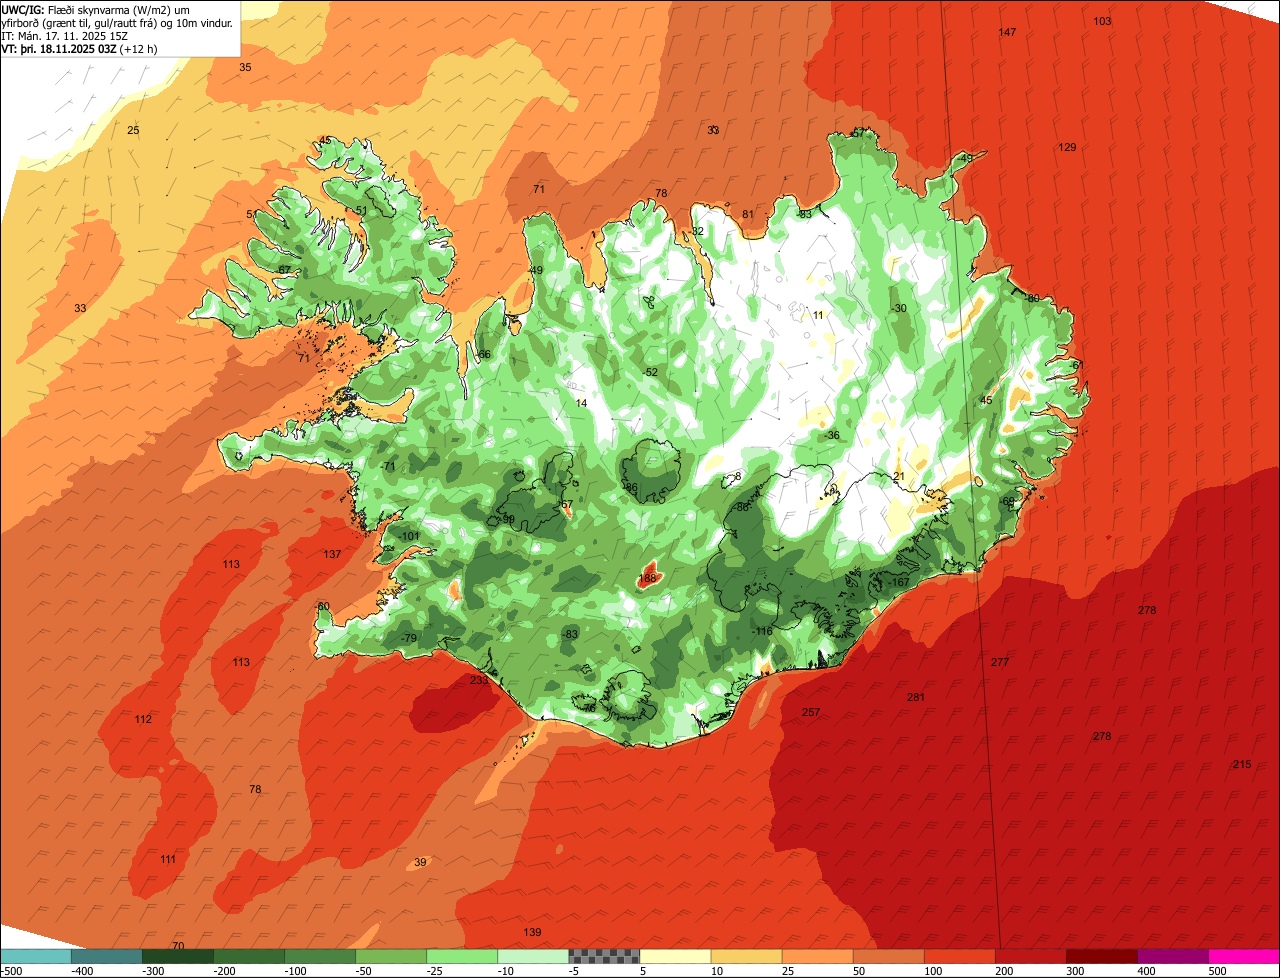Click the pale yellow 5 to 10 legend swatch
Image resolution: width=1280 pixels, height=978 pixels.
675,956
